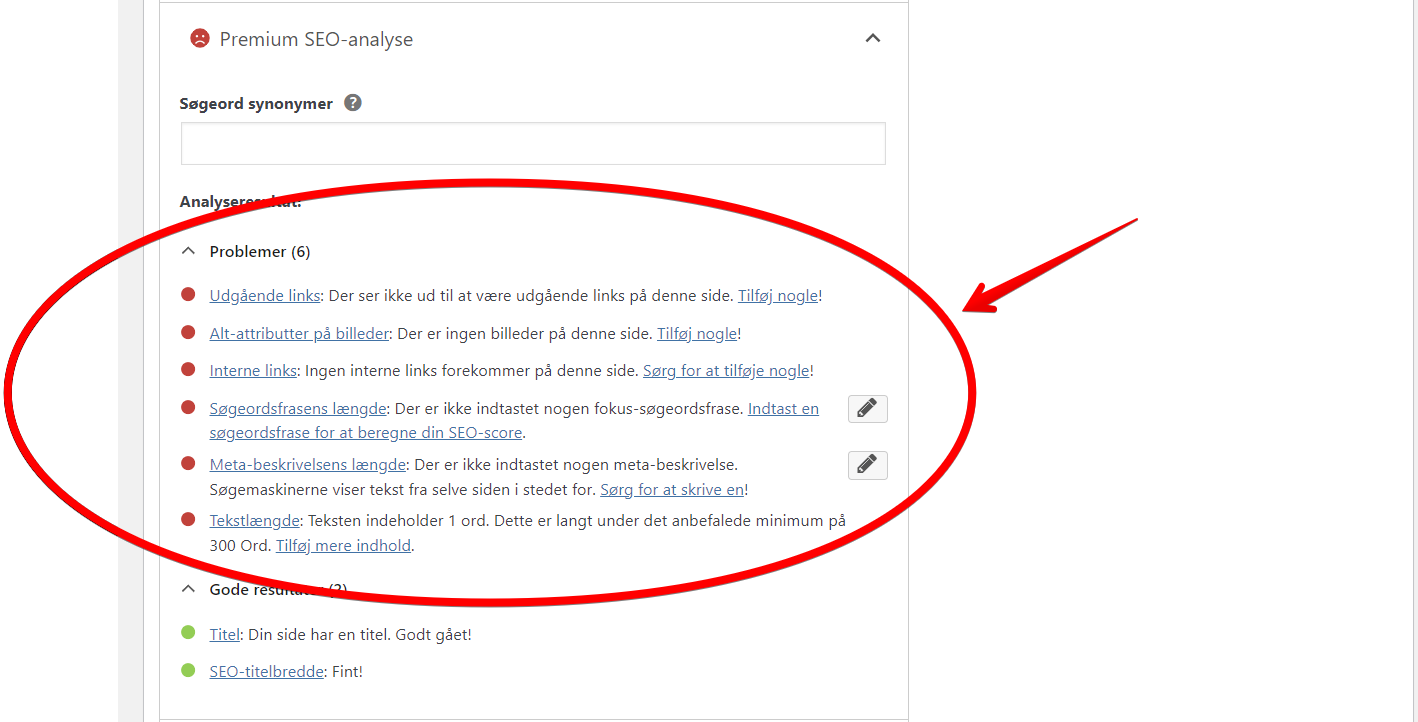The width and height of the screenshot is (1418, 722).
Task: Click 'Indtast en søgeordsfrase' link
Action: point(783,409)
